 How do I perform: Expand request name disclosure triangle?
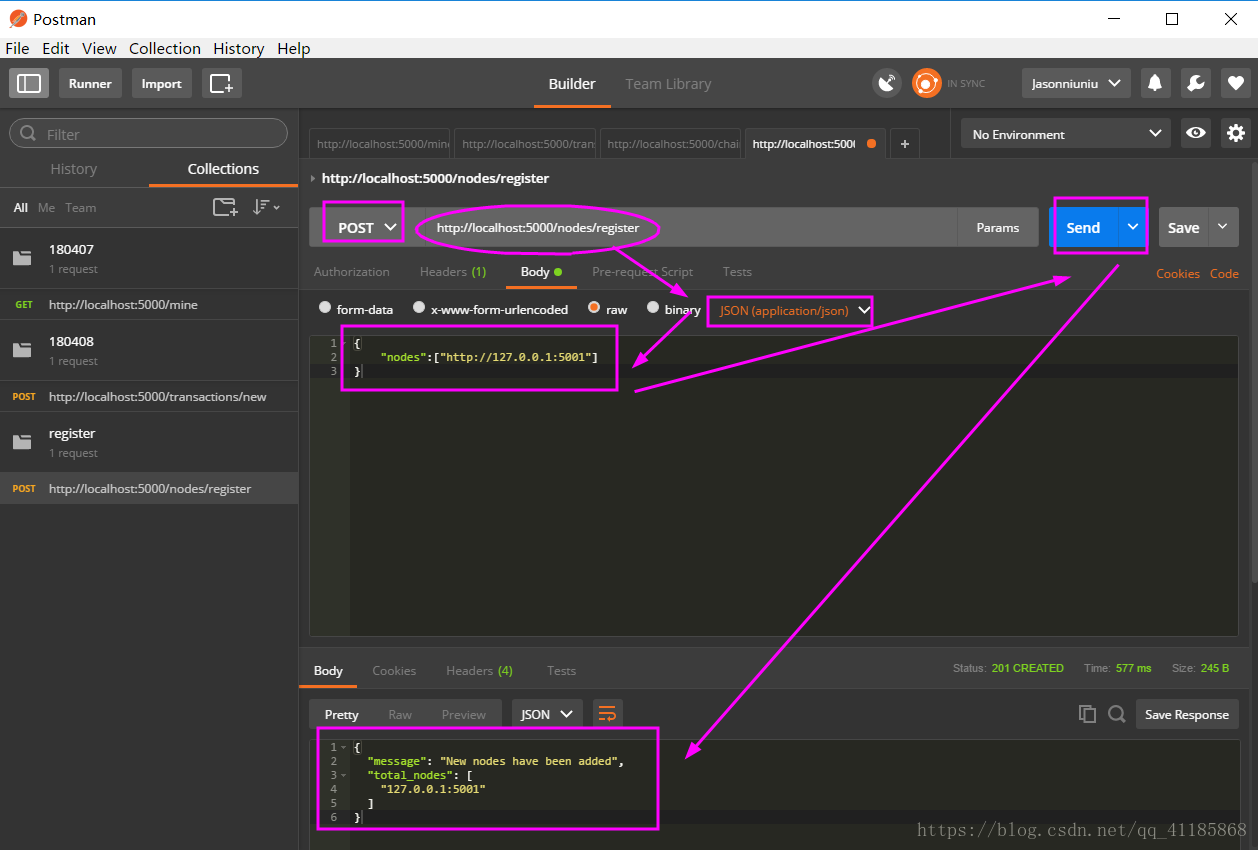(x=313, y=178)
